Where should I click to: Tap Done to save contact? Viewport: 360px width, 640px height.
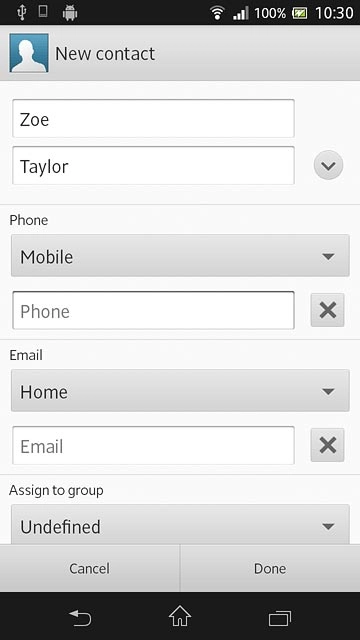[x=270, y=568]
